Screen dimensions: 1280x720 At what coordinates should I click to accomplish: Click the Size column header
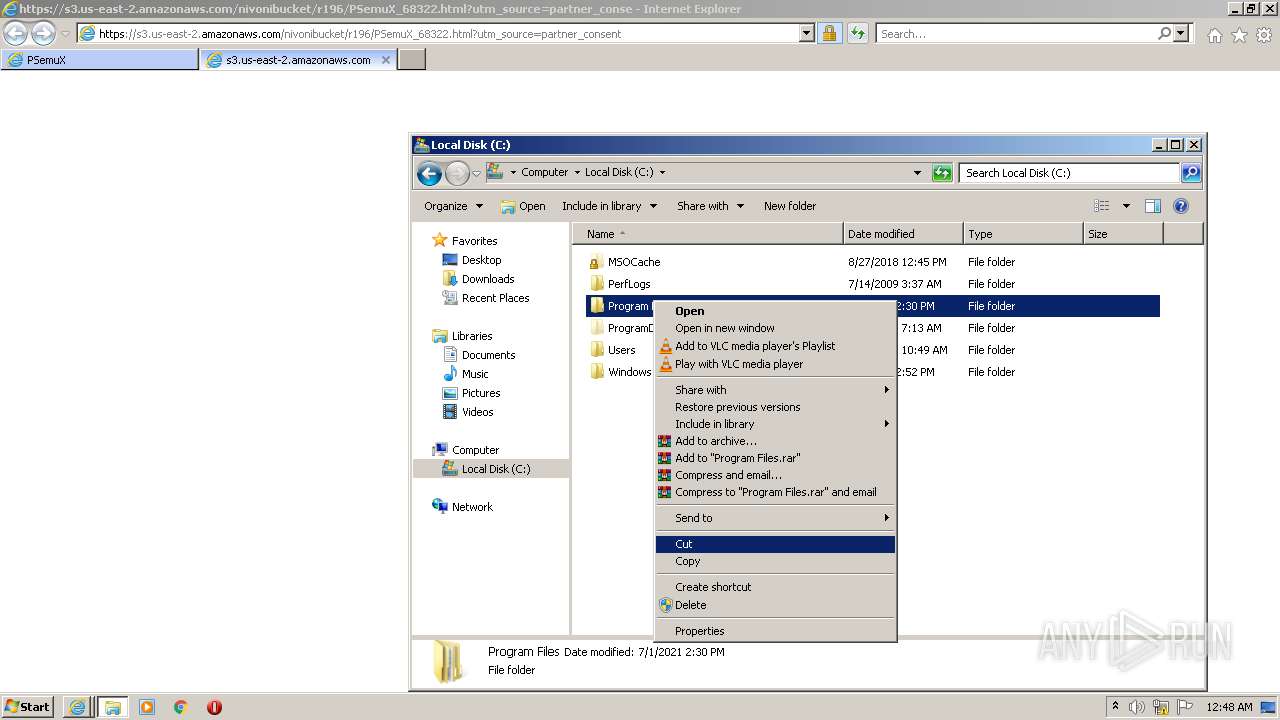tap(1123, 234)
